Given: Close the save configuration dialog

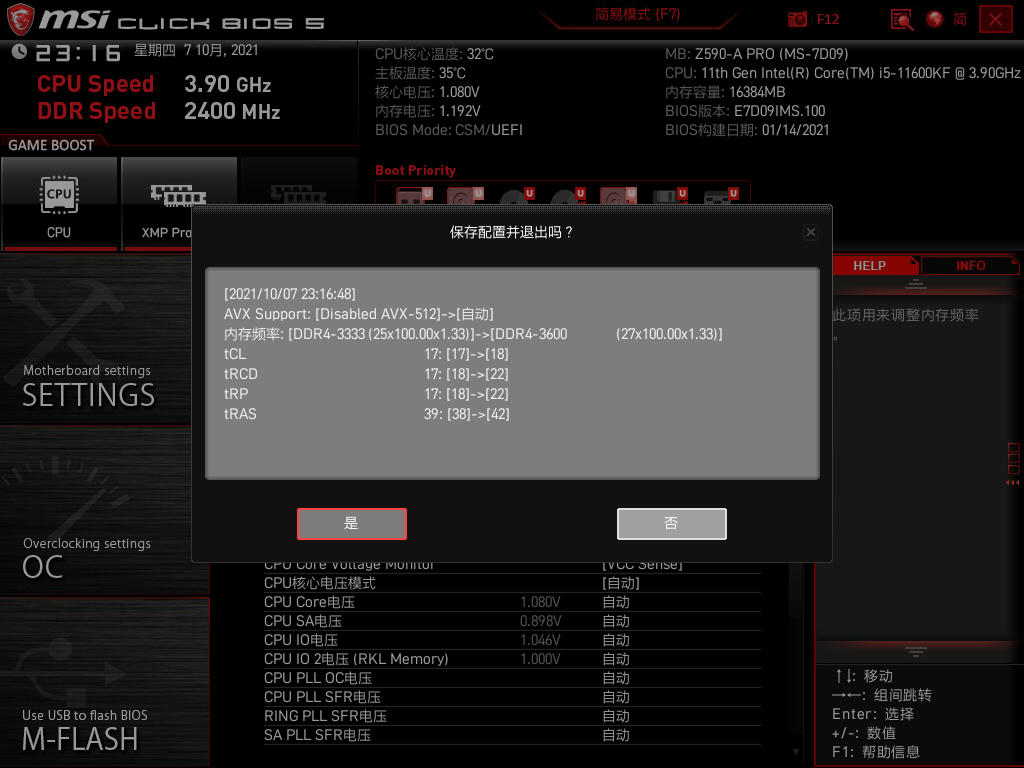Looking at the screenshot, I should pyautogui.click(x=810, y=232).
